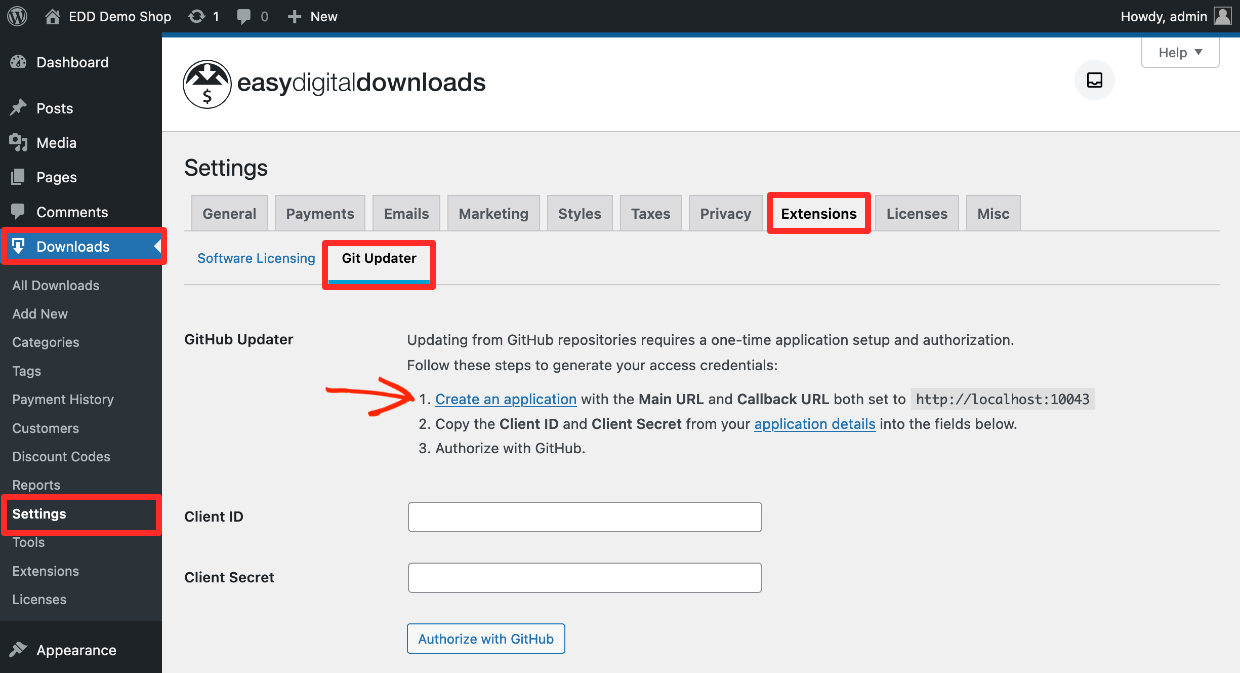Screen dimensions: 1240x673
Task: Open Discount Codes in the sidebar
Action: click(x=61, y=456)
